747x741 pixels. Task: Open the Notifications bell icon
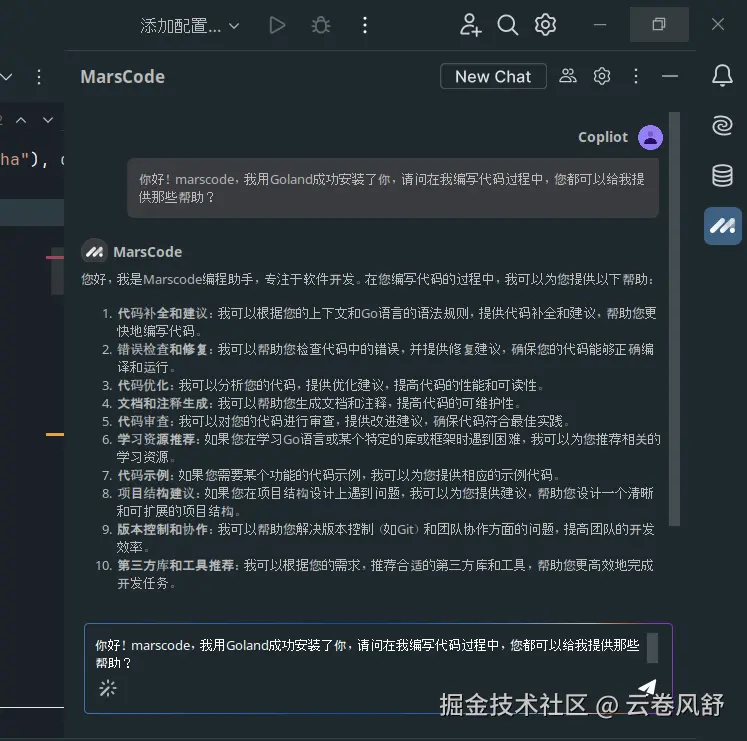pos(722,75)
